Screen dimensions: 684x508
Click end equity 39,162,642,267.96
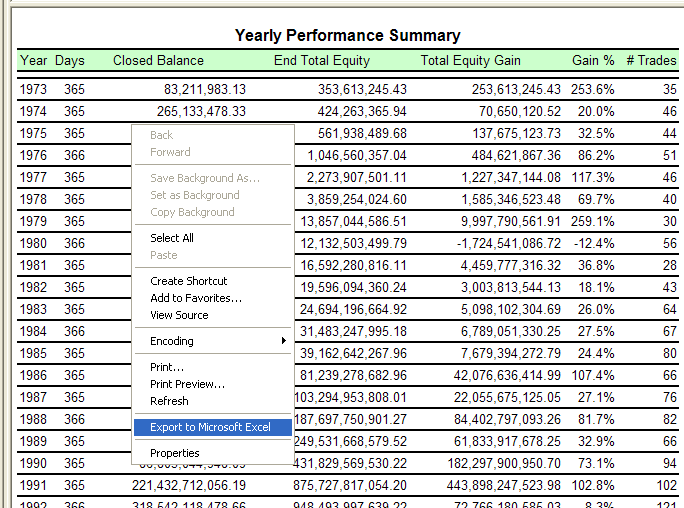pyautogui.click(x=353, y=353)
